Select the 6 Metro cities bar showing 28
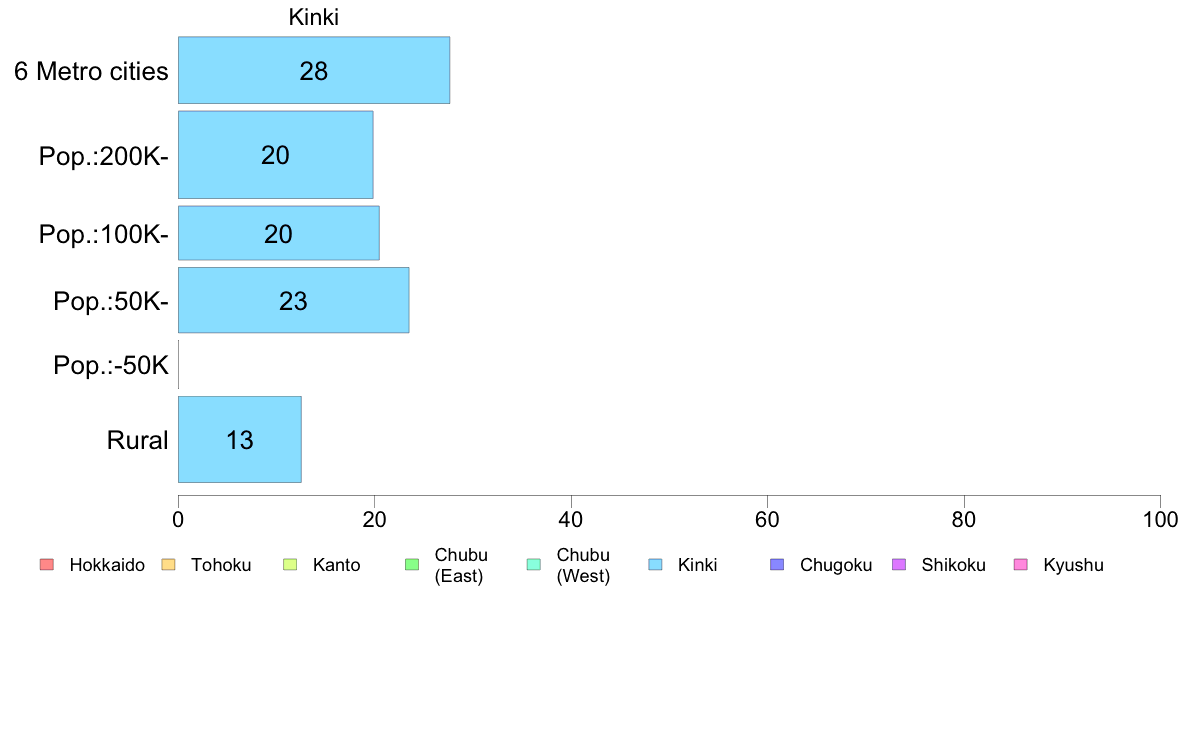Screen dimensions: 1188x736 [314, 70]
